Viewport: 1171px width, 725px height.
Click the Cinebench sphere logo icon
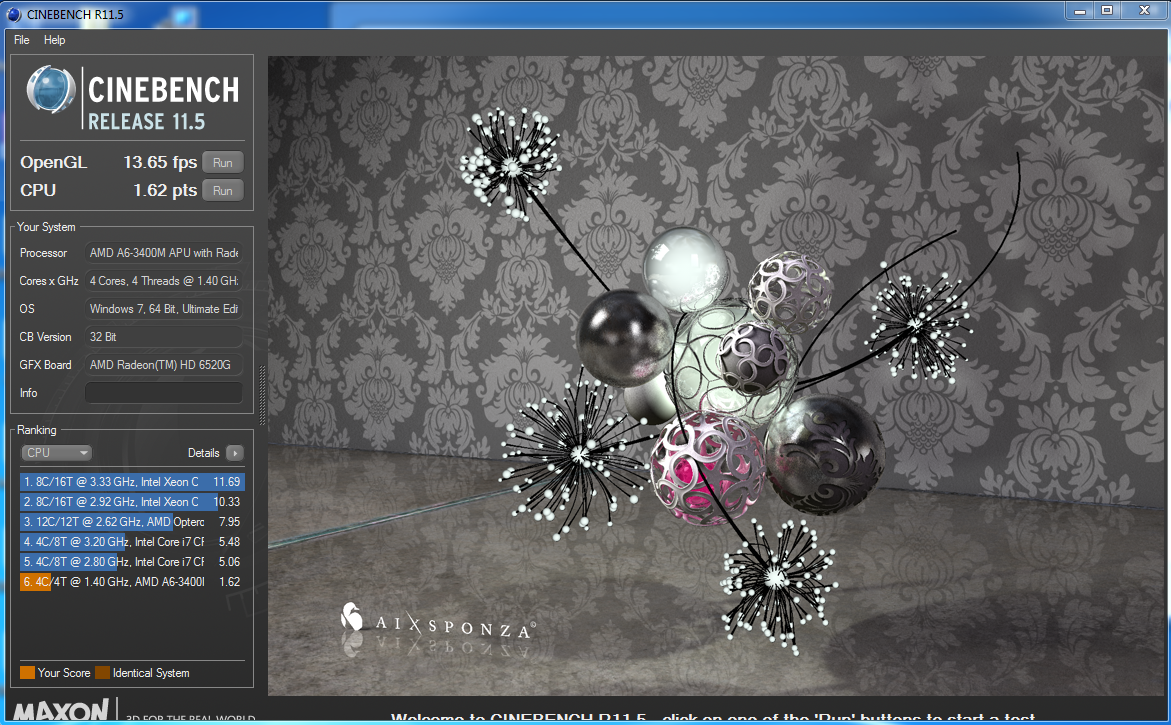coord(51,90)
